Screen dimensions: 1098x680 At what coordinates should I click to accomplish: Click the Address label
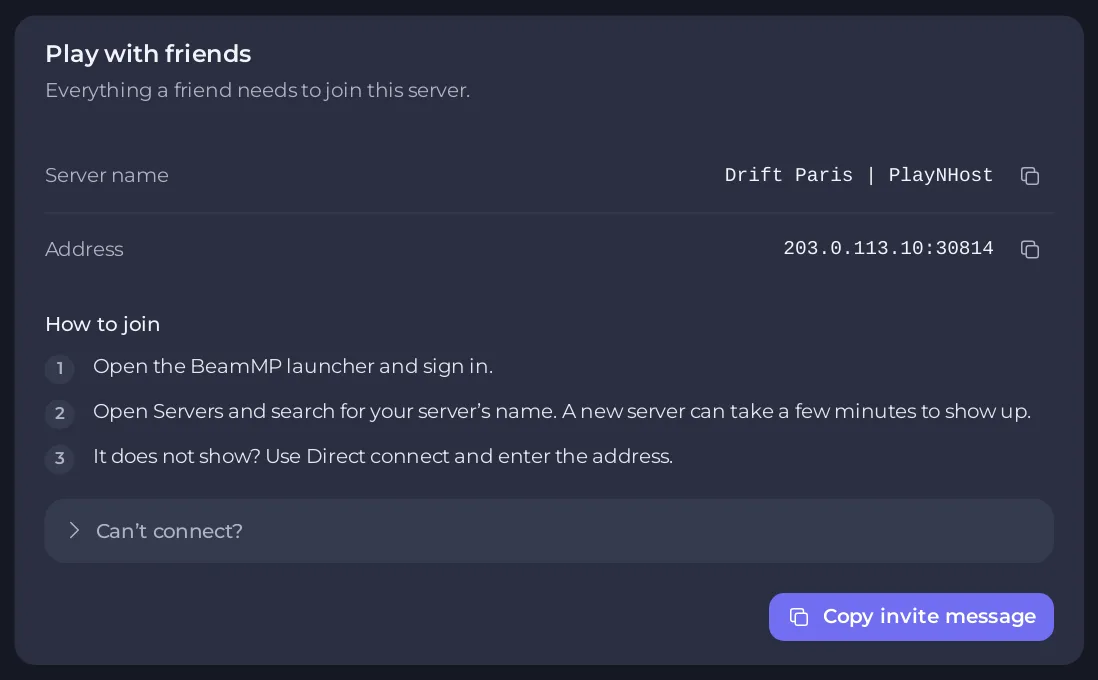pyautogui.click(x=84, y=249)
